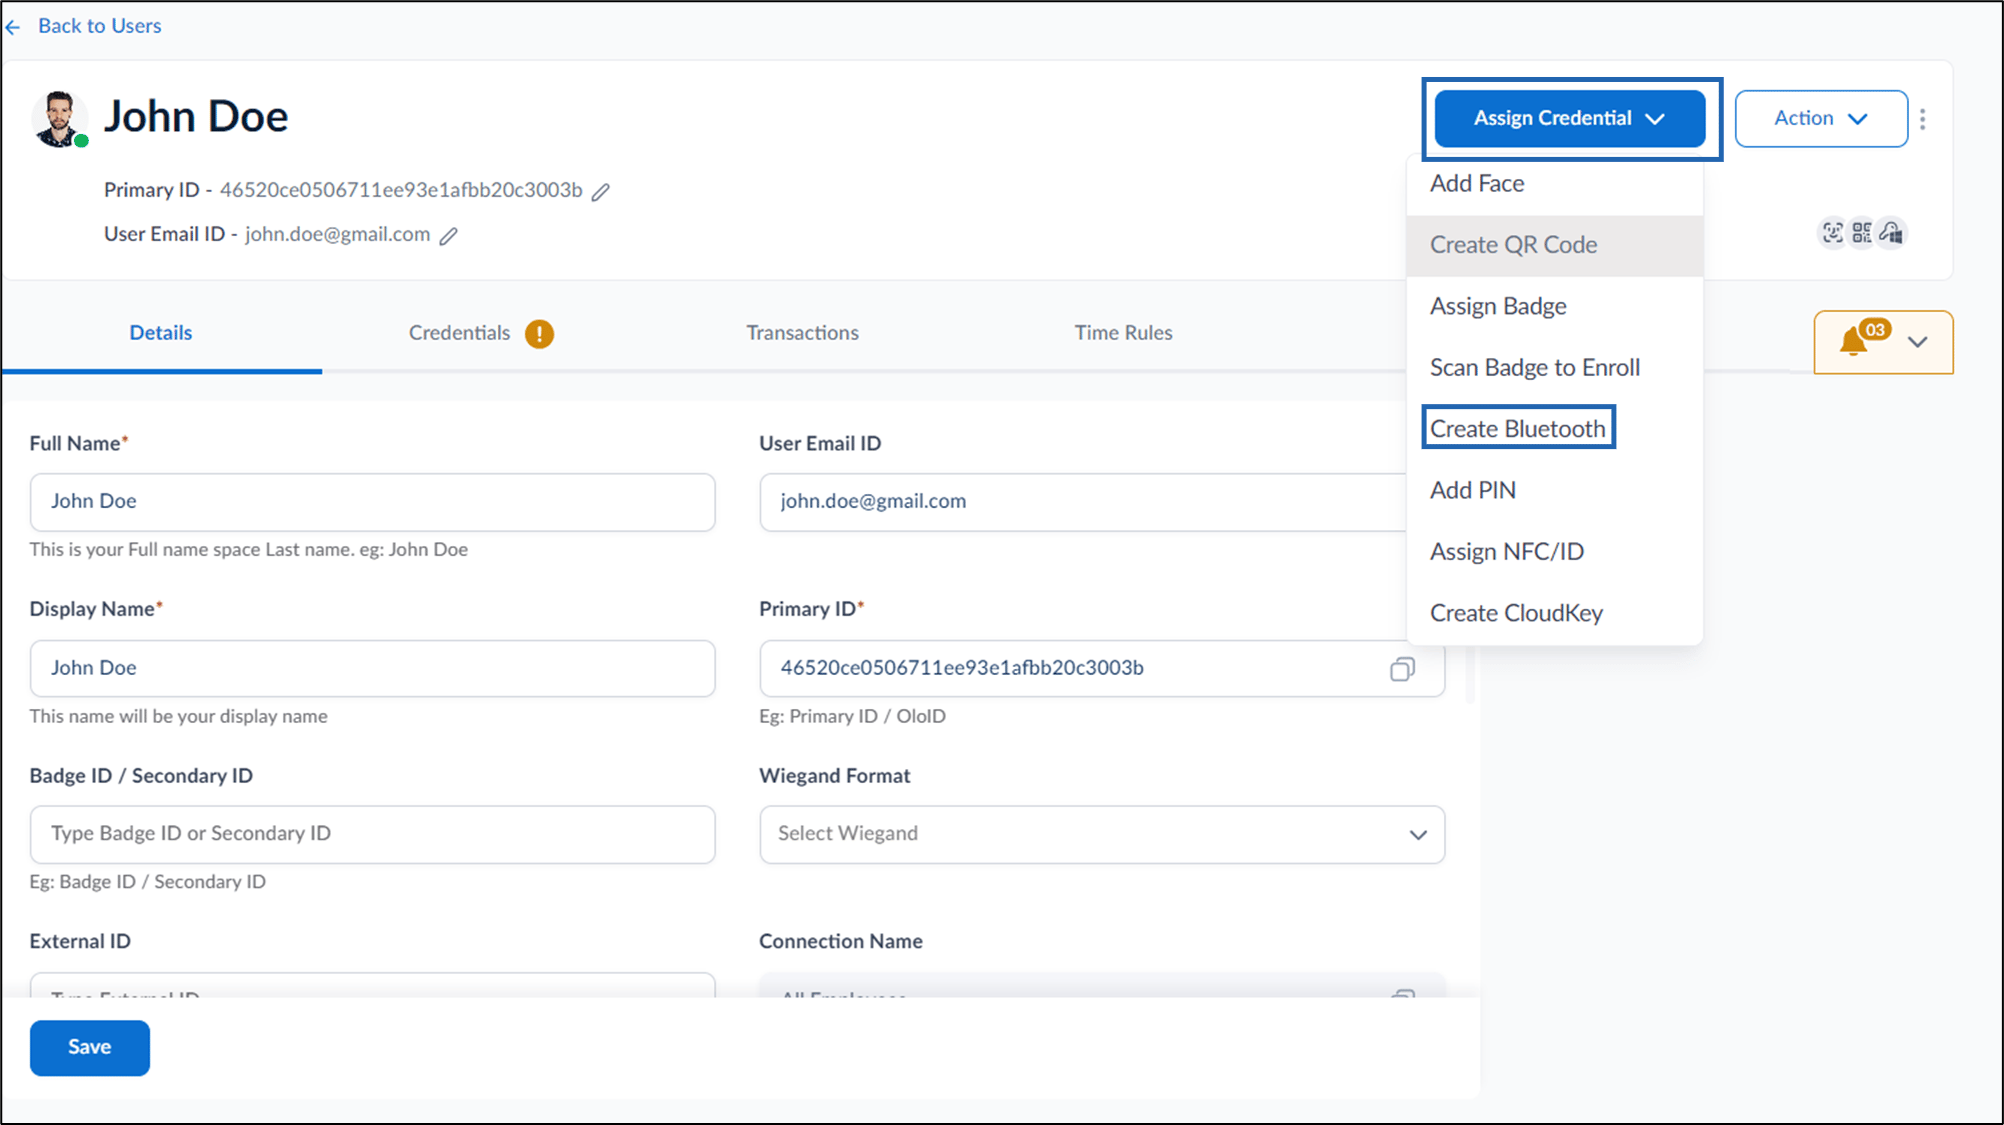This screenshot has width=2004, height=1125.
Task: Expand the Select Wiegand dropdown
Action: pos(1102,834)
